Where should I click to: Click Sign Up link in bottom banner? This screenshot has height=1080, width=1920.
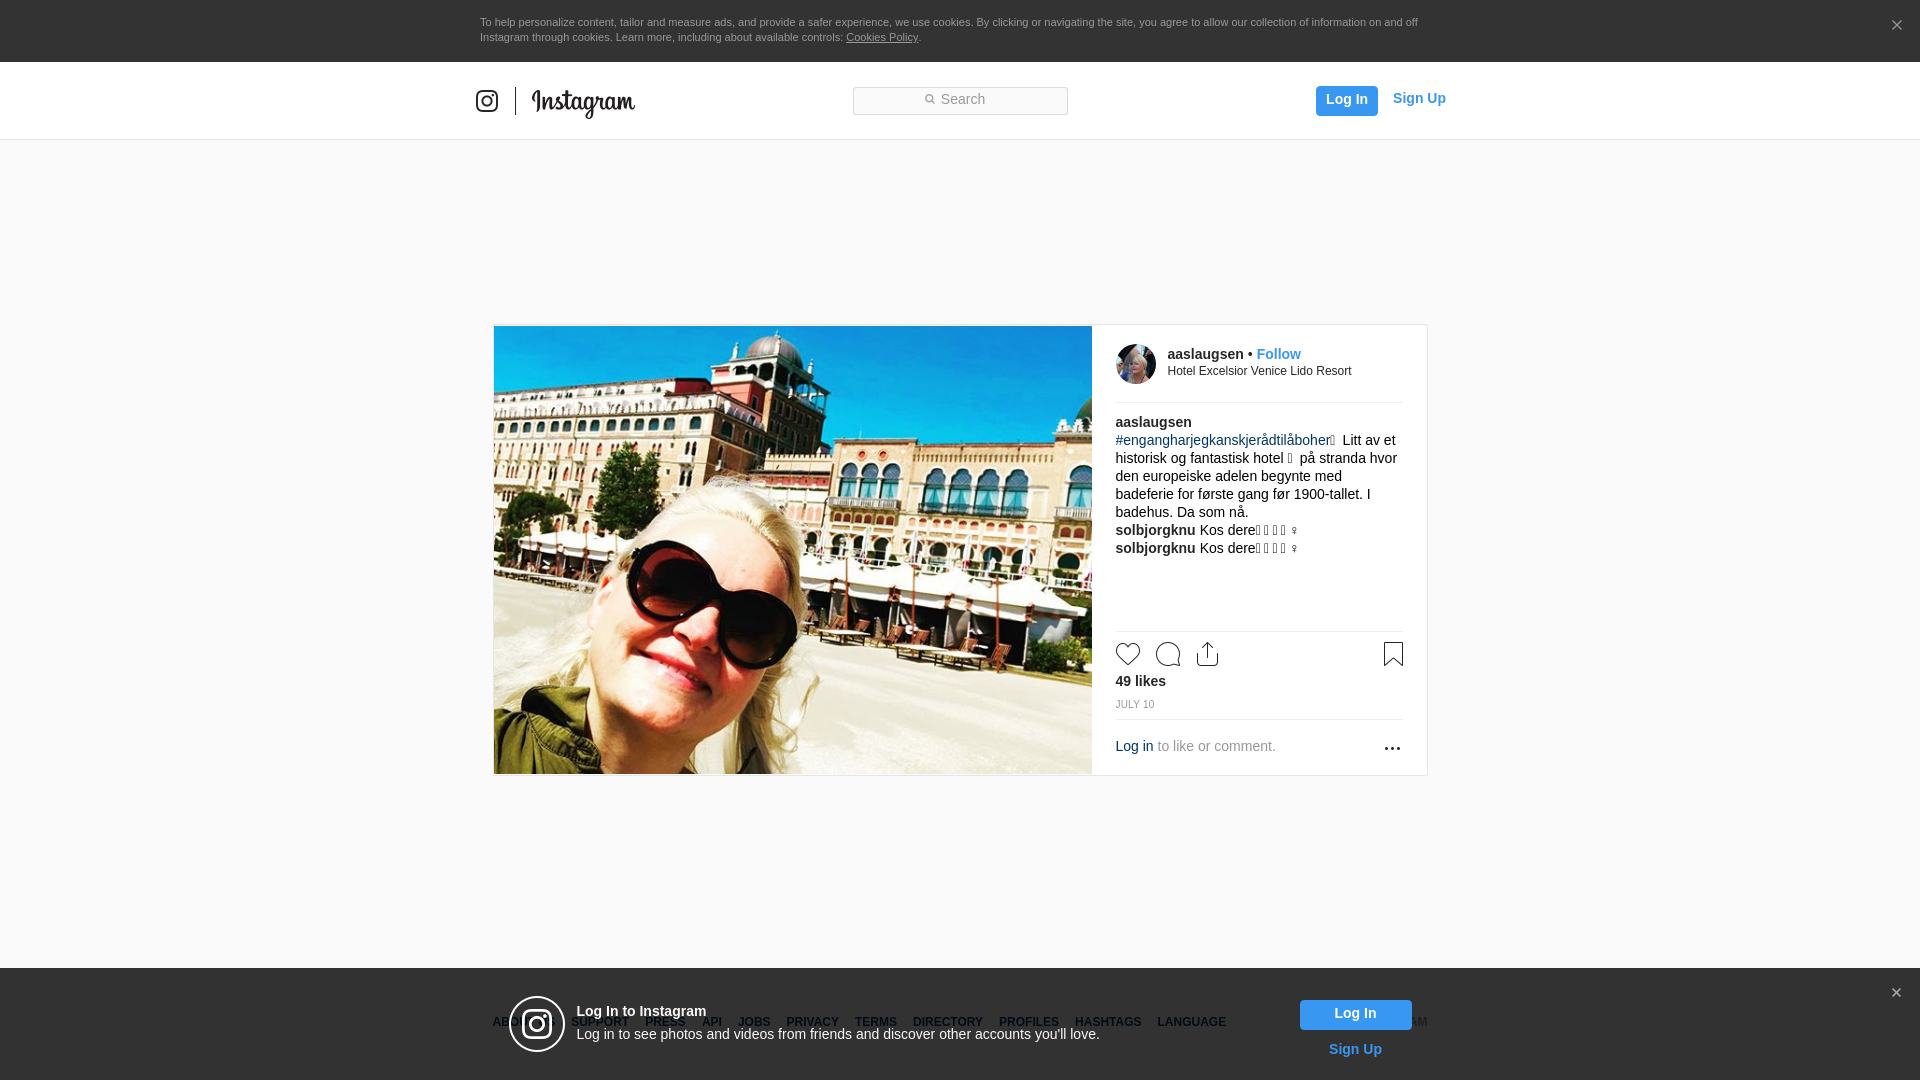coord(1355,1049)
